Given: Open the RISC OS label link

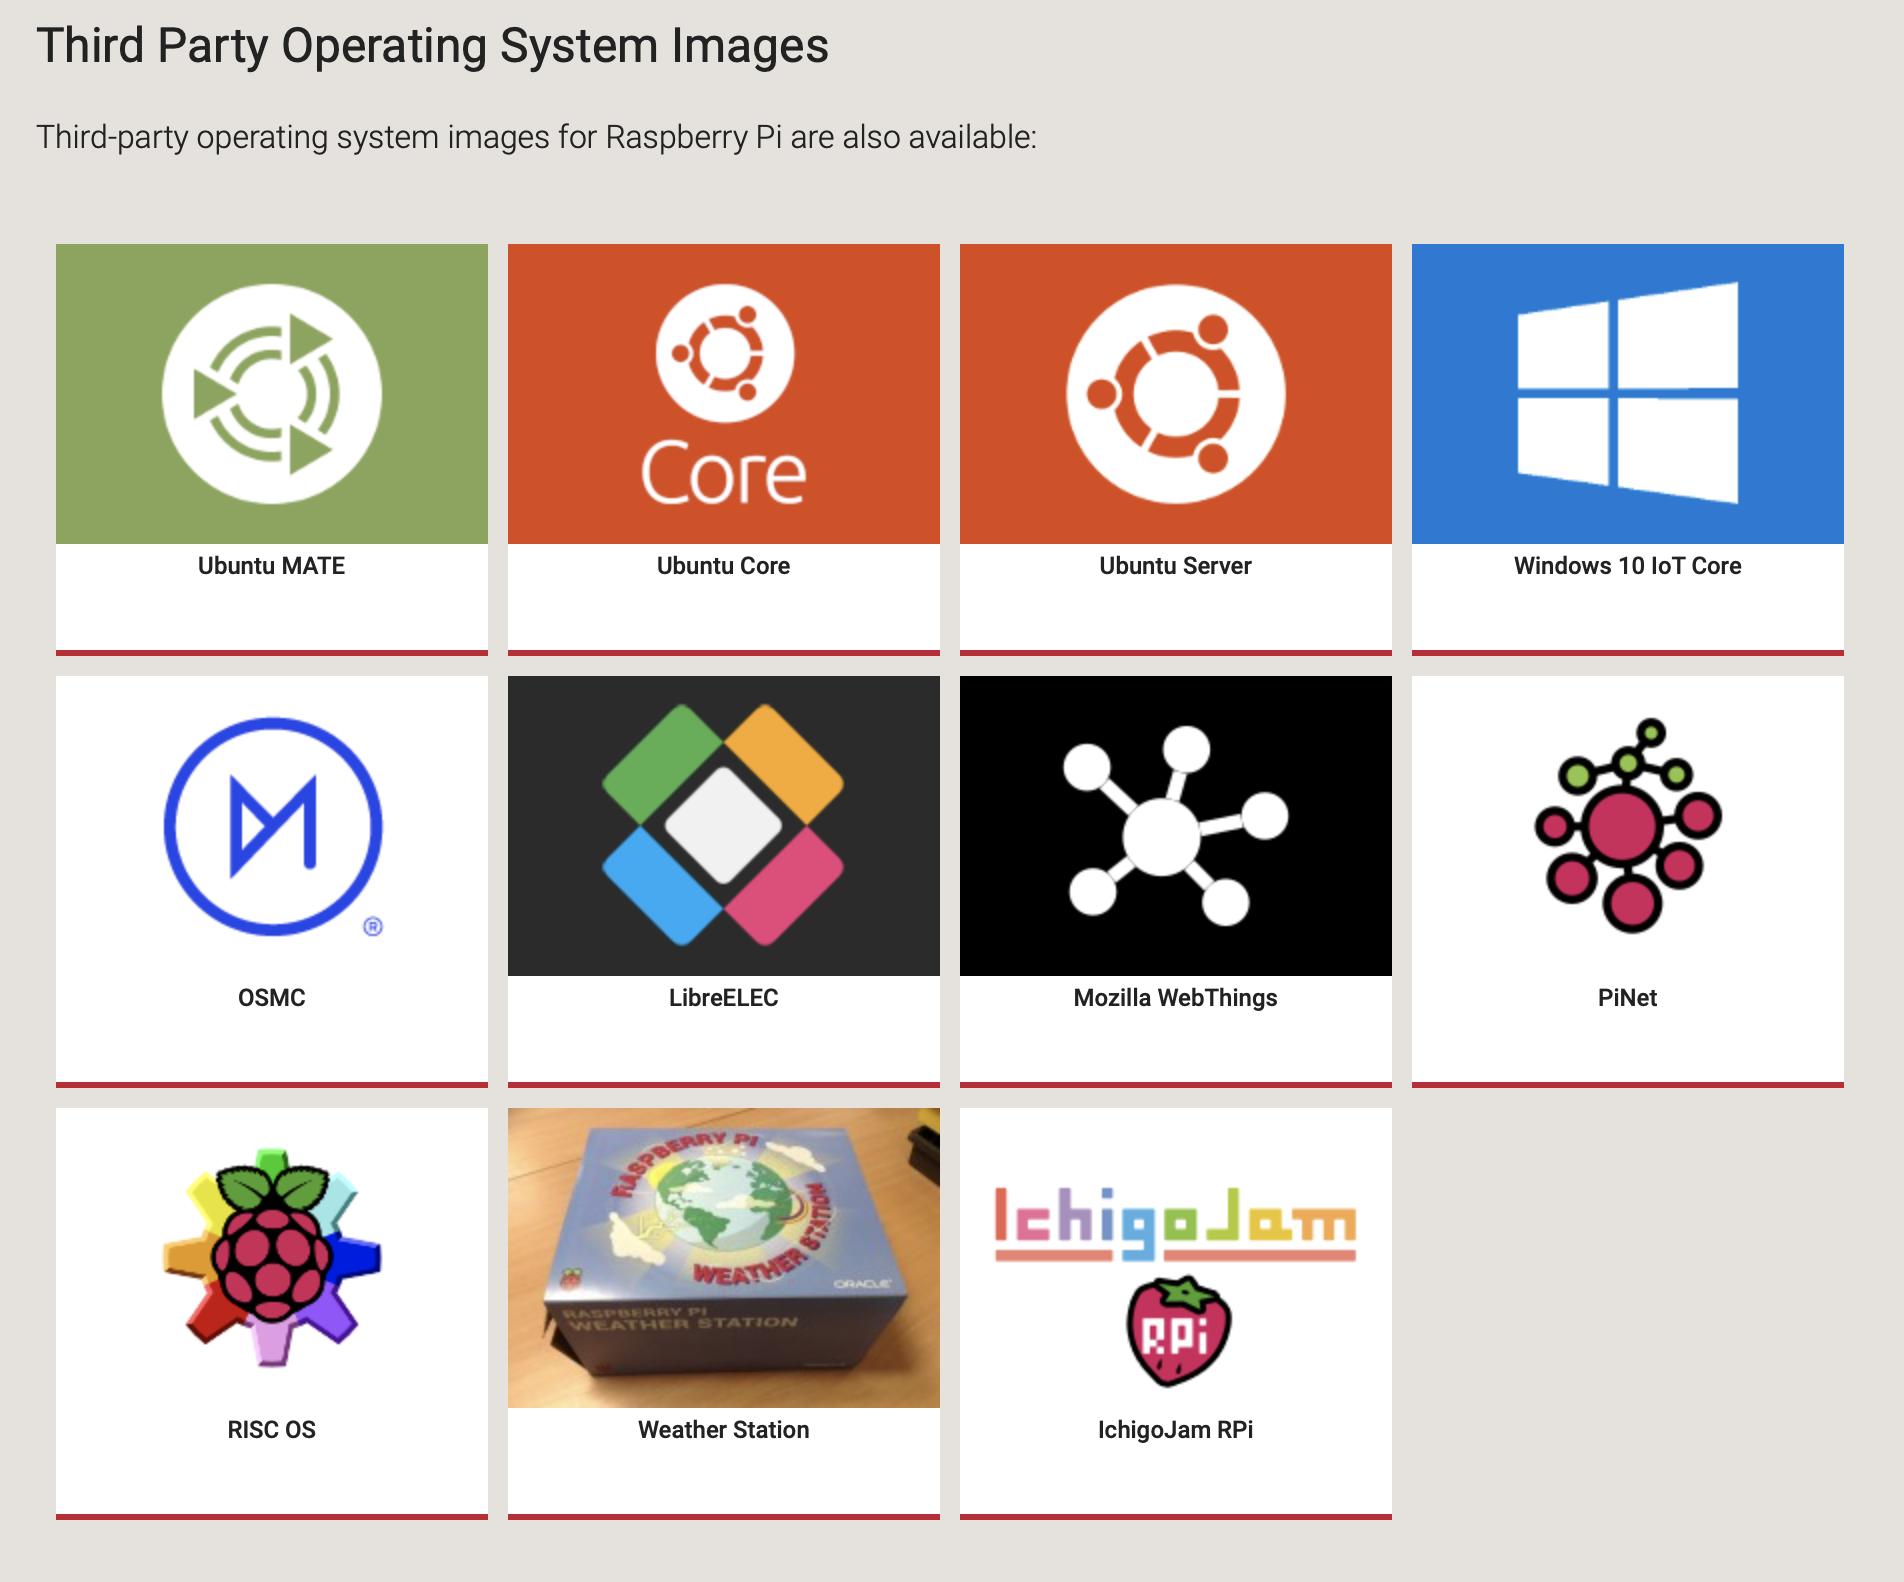Looking at the screenshot, I should point(272,1430).
